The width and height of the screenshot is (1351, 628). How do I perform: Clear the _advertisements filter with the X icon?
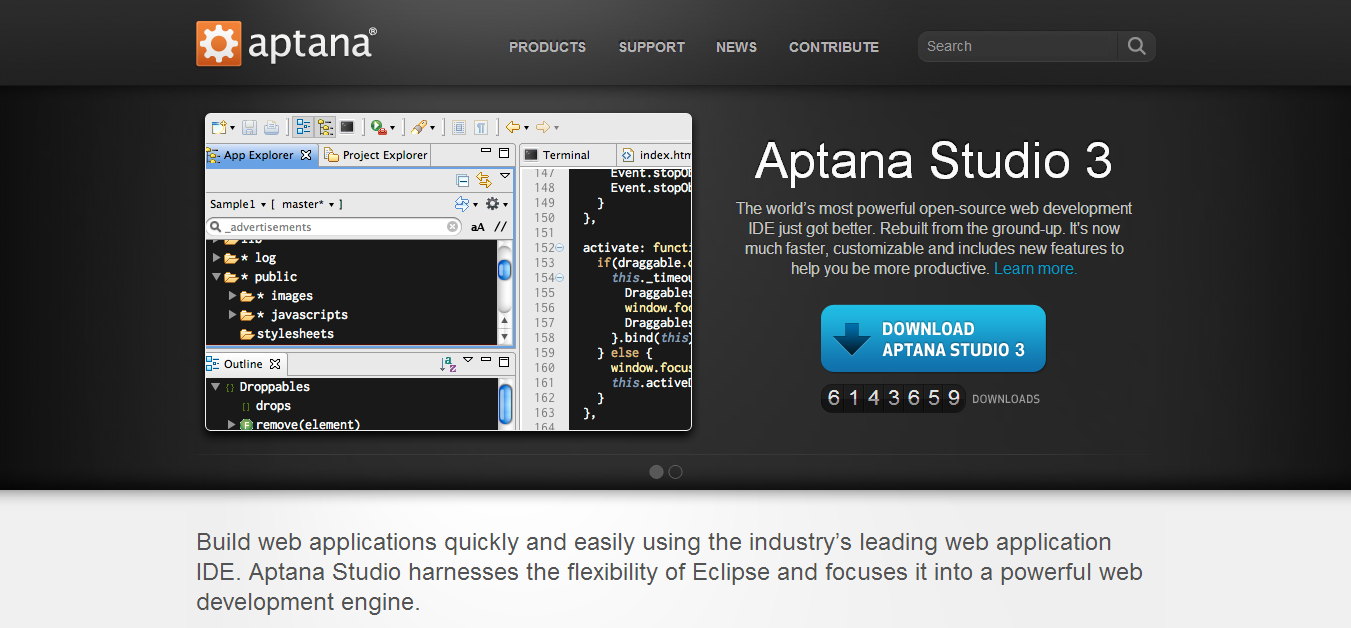click(452, 227)
